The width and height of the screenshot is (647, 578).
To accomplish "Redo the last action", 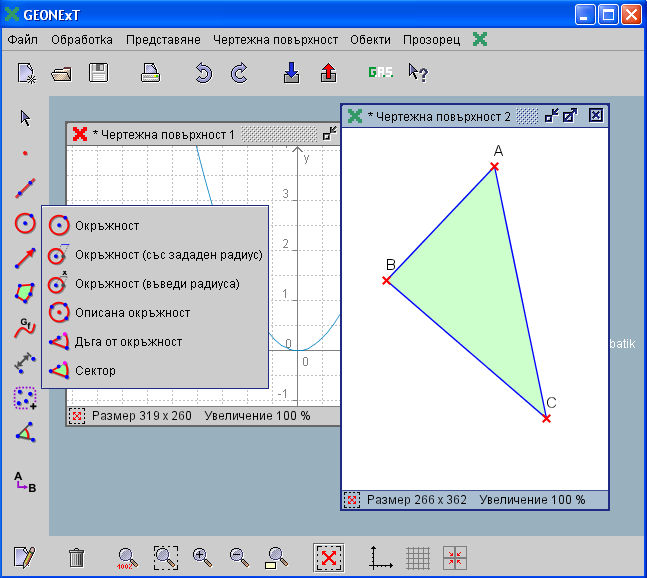I will tap(239, 73).
